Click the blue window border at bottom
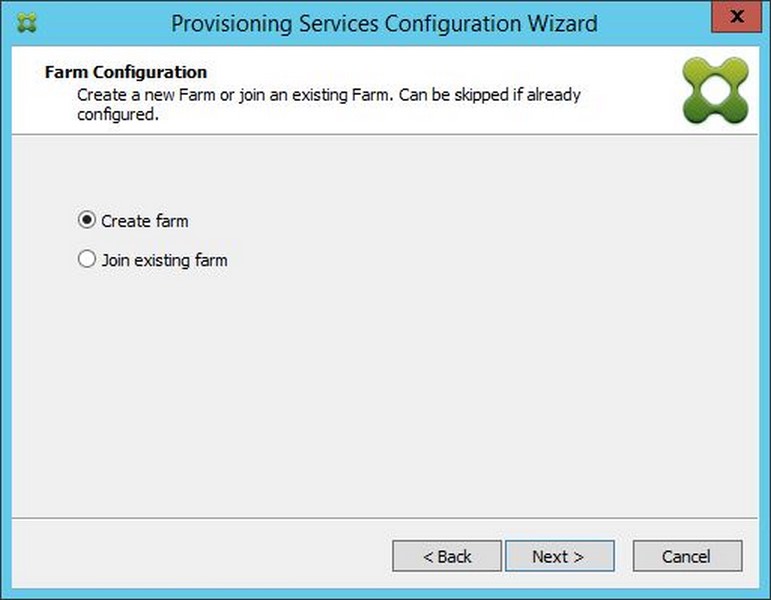 pyautogui.click(x=386, y=594)
